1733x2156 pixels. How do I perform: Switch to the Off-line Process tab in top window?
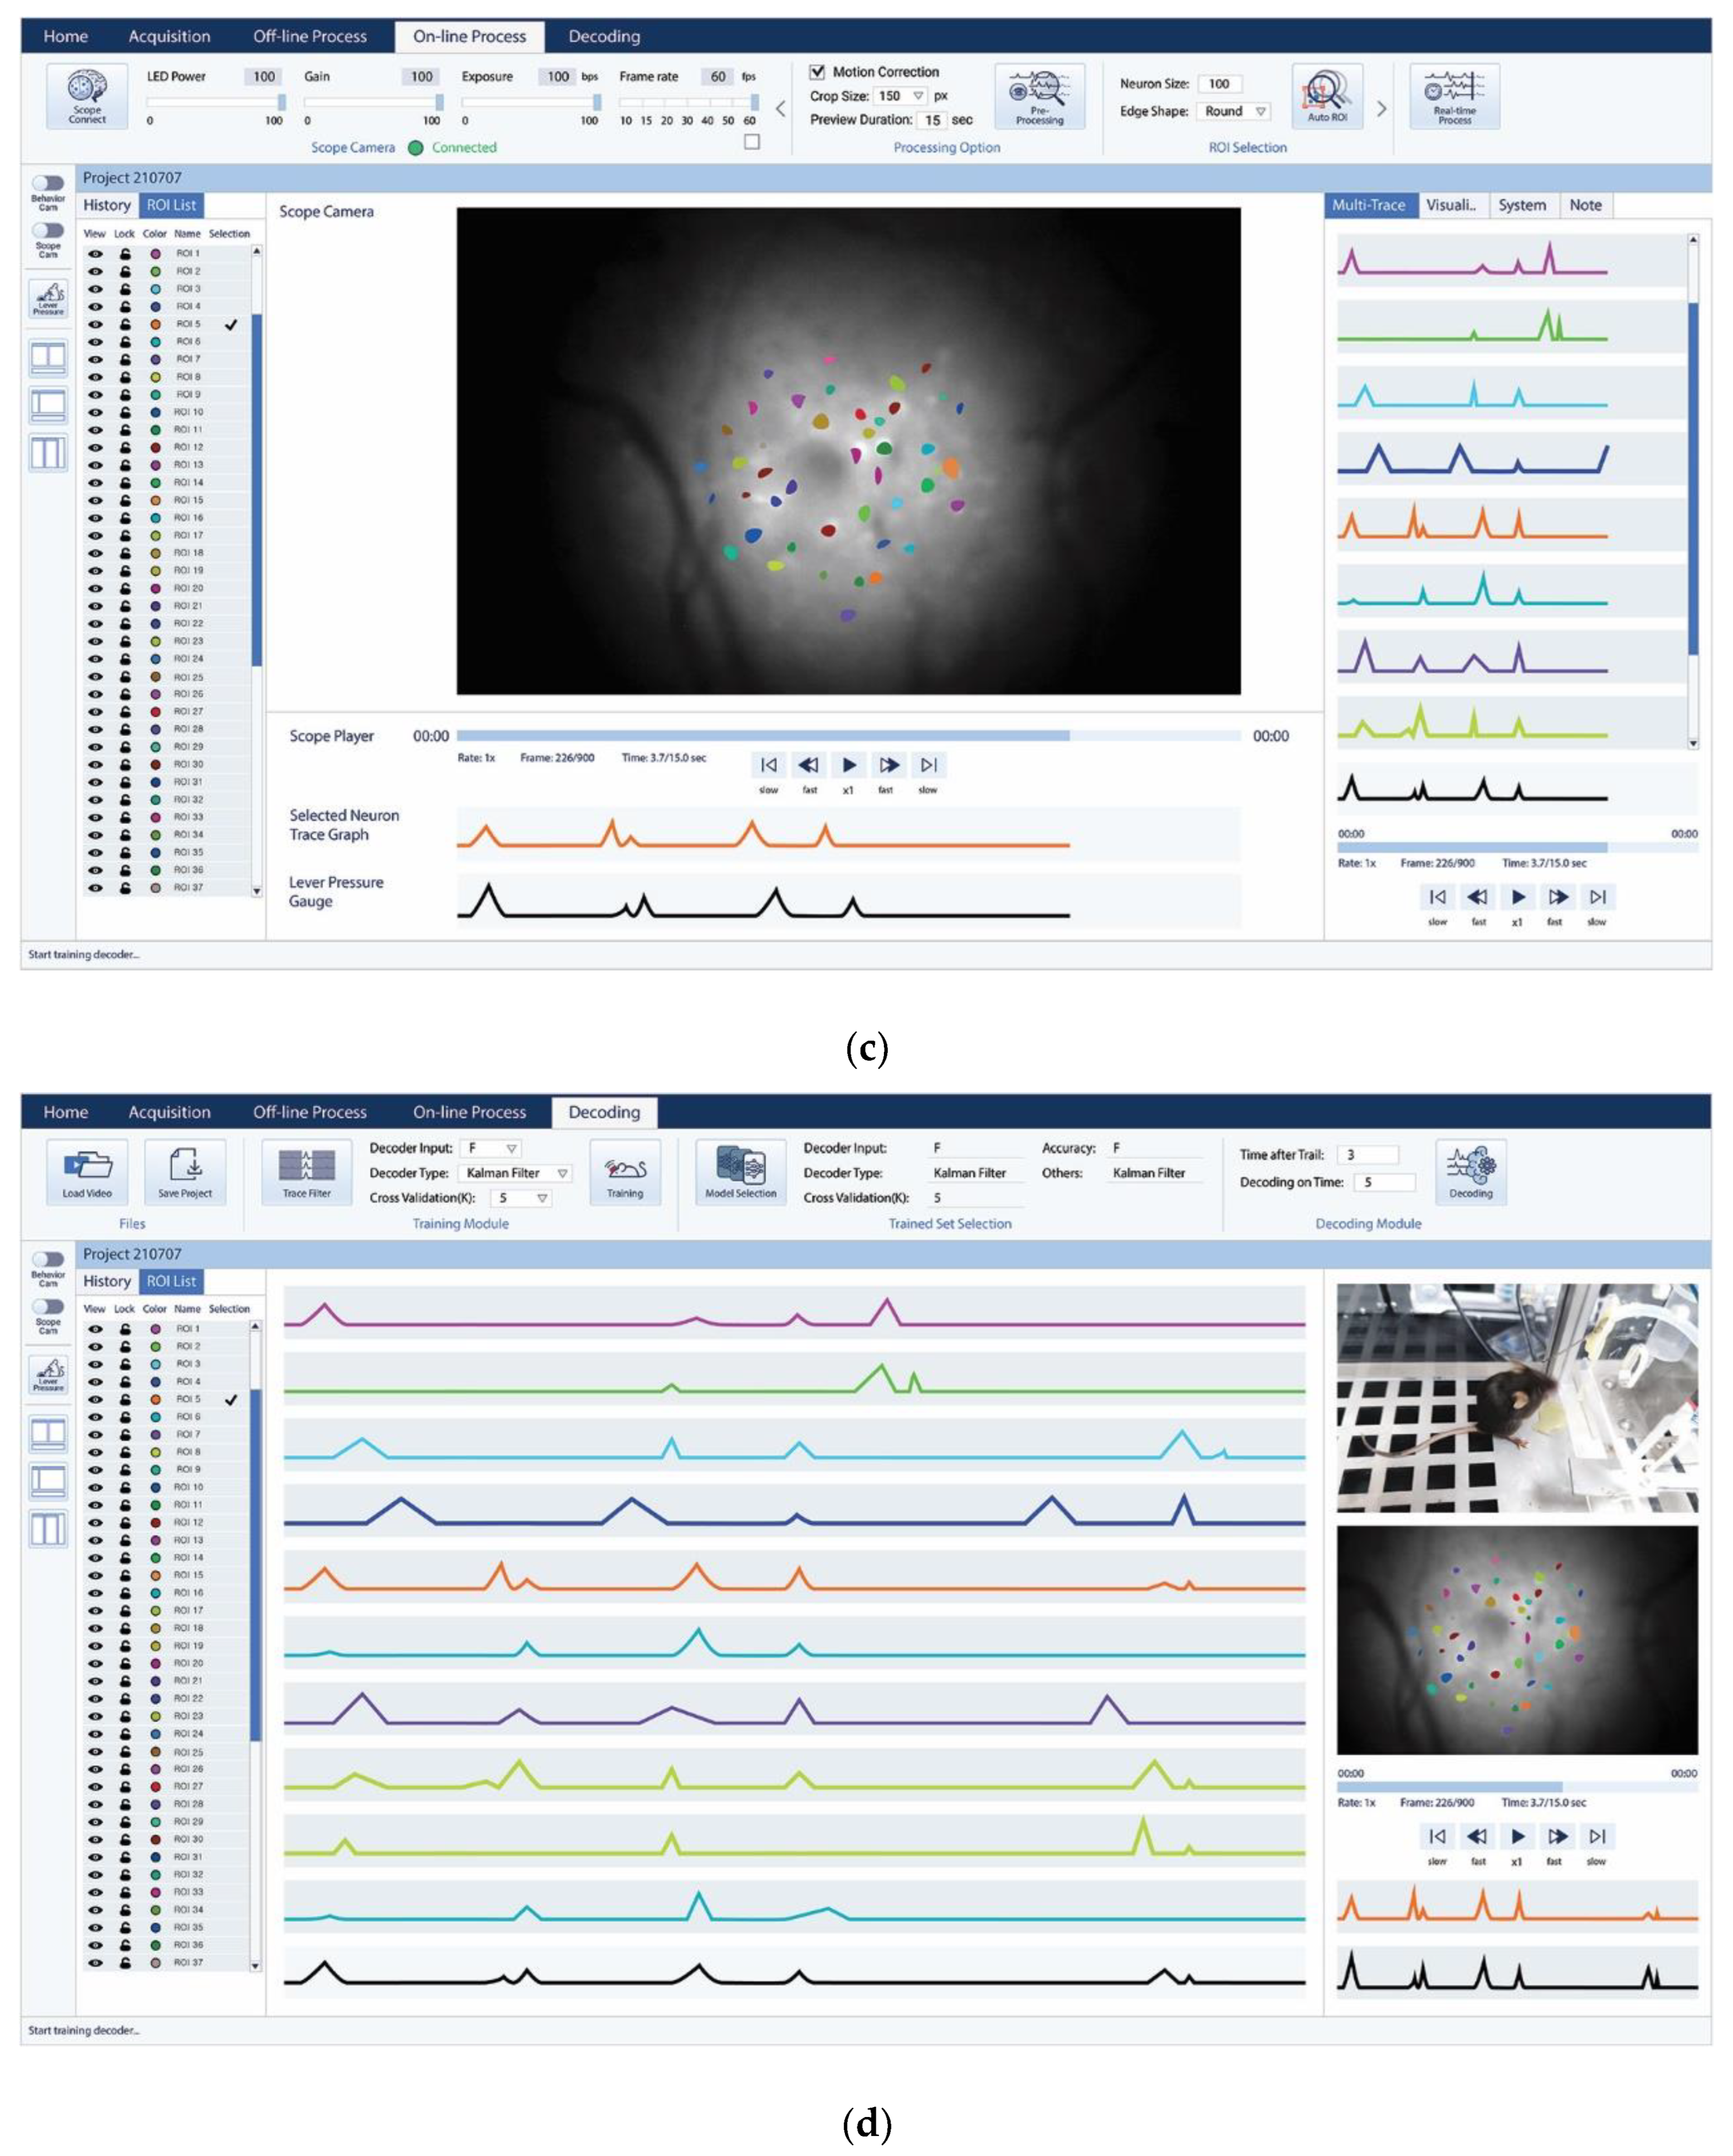[x=309, y=36]
